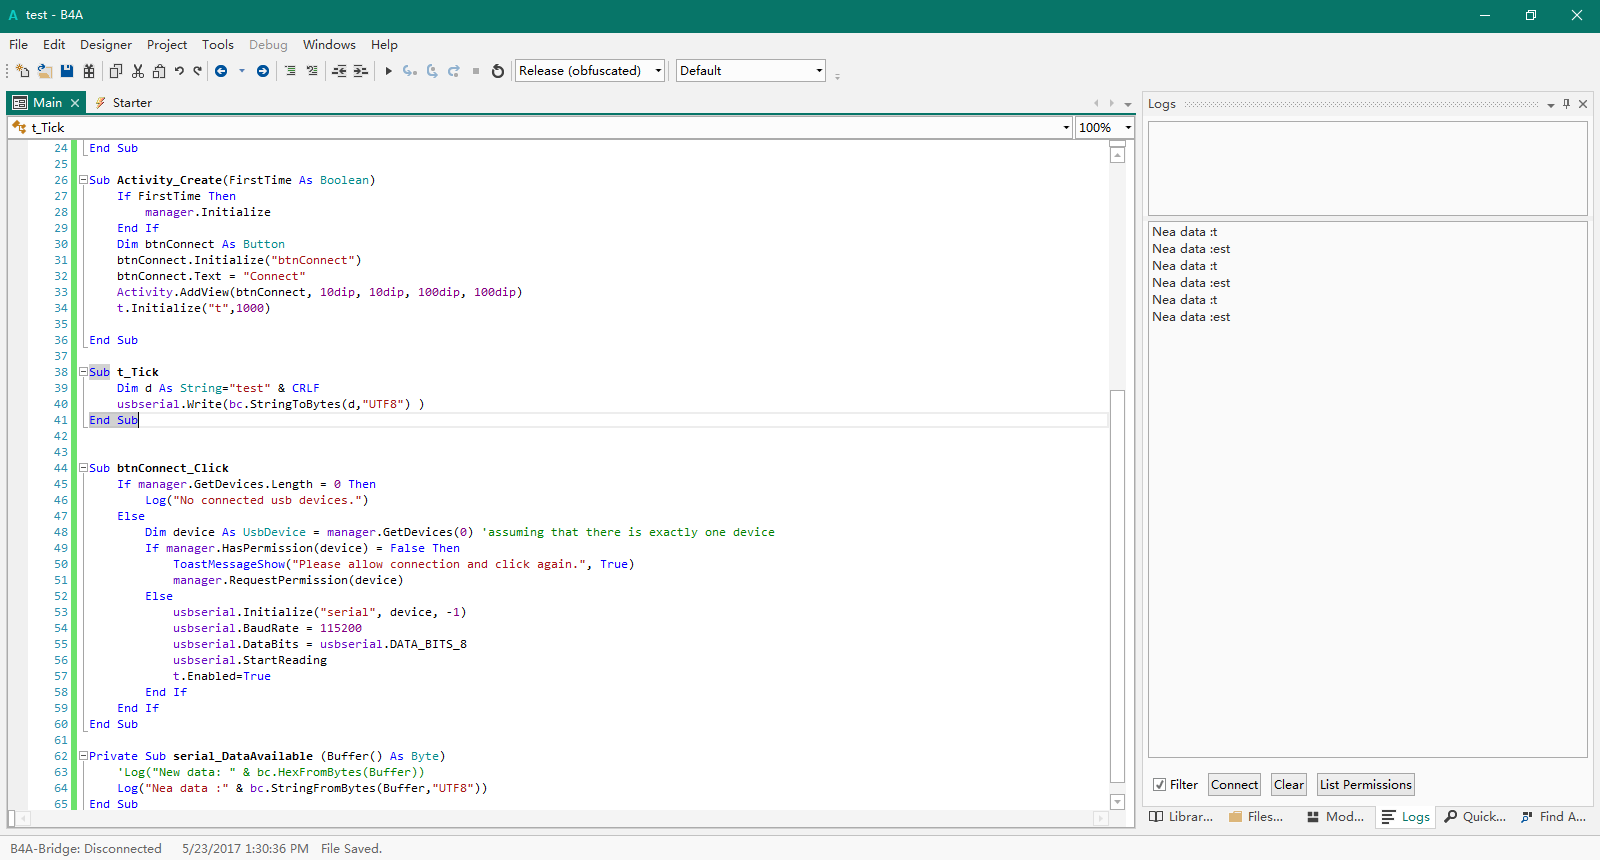Click the Navigate Forward arrow icon
The width and height of the screenshot is (1600, 860).
point(263,71)
